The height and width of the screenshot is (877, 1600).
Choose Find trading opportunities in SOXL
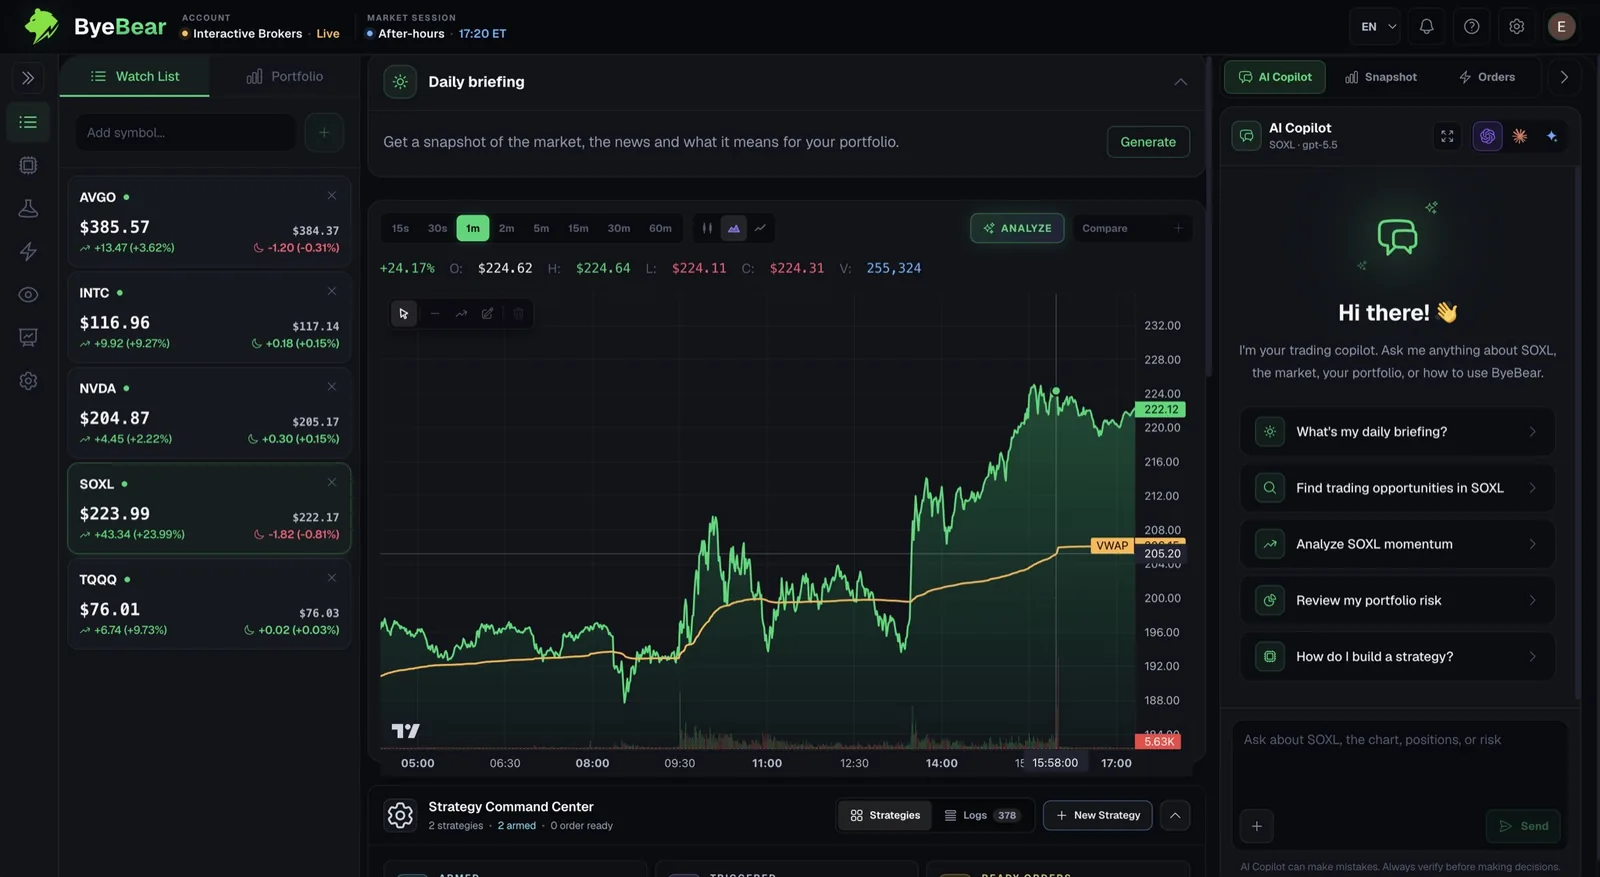[1398, 488]
